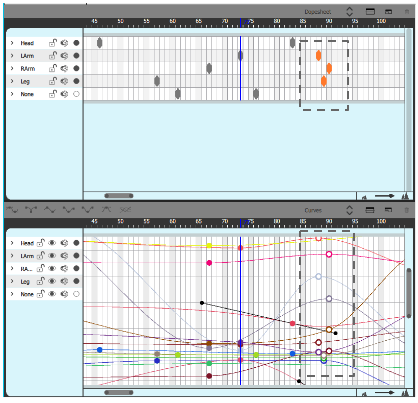Lock the Head layer in Dopesheet
Viewport: 418px width, 403px height.
pos(53,43)
